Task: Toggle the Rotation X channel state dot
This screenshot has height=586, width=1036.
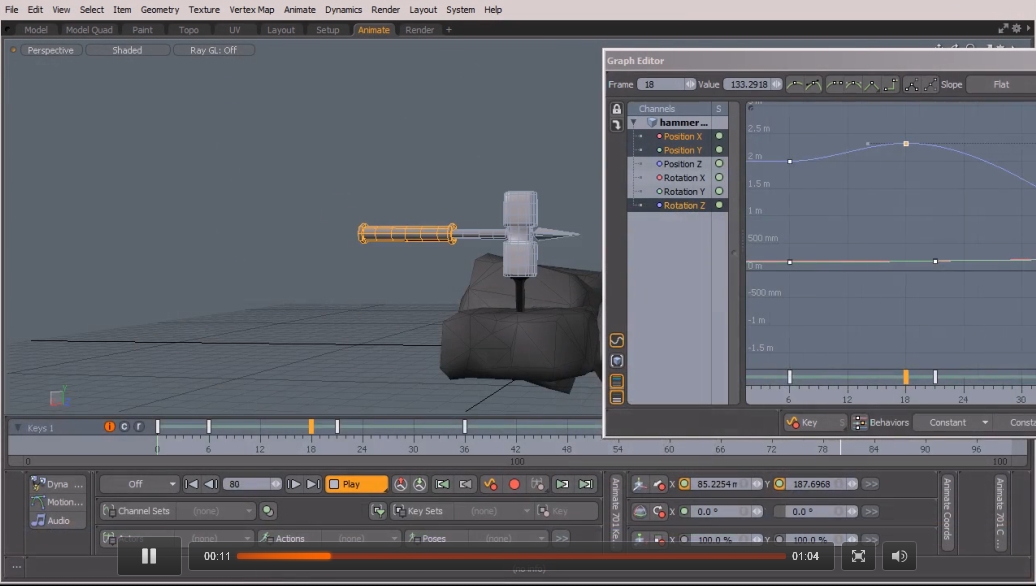Action: 719,178
